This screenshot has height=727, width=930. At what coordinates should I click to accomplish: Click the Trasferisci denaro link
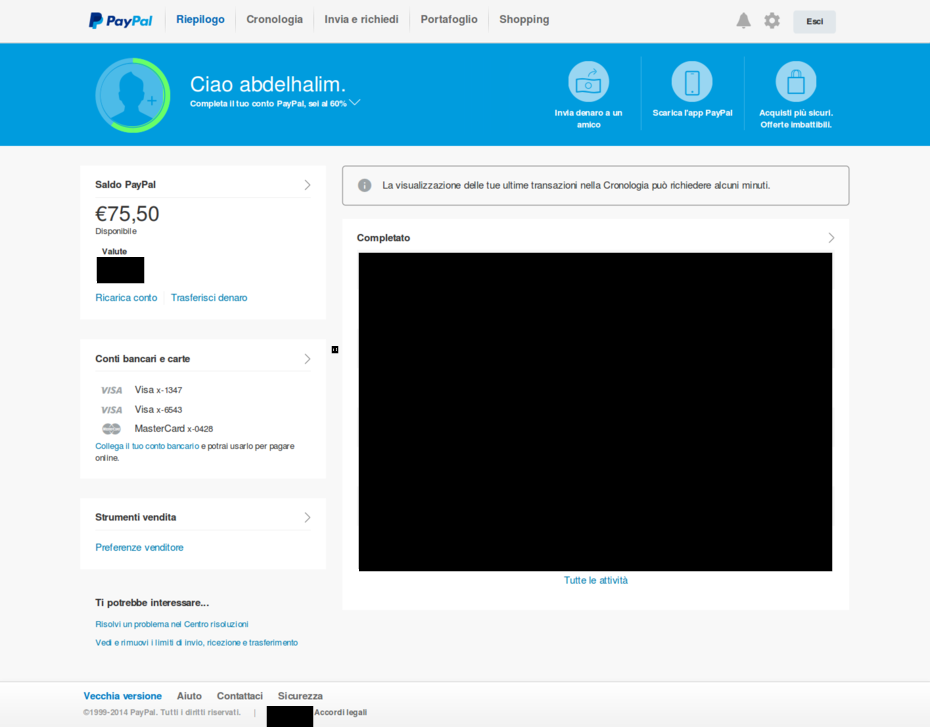pos(209,298)
